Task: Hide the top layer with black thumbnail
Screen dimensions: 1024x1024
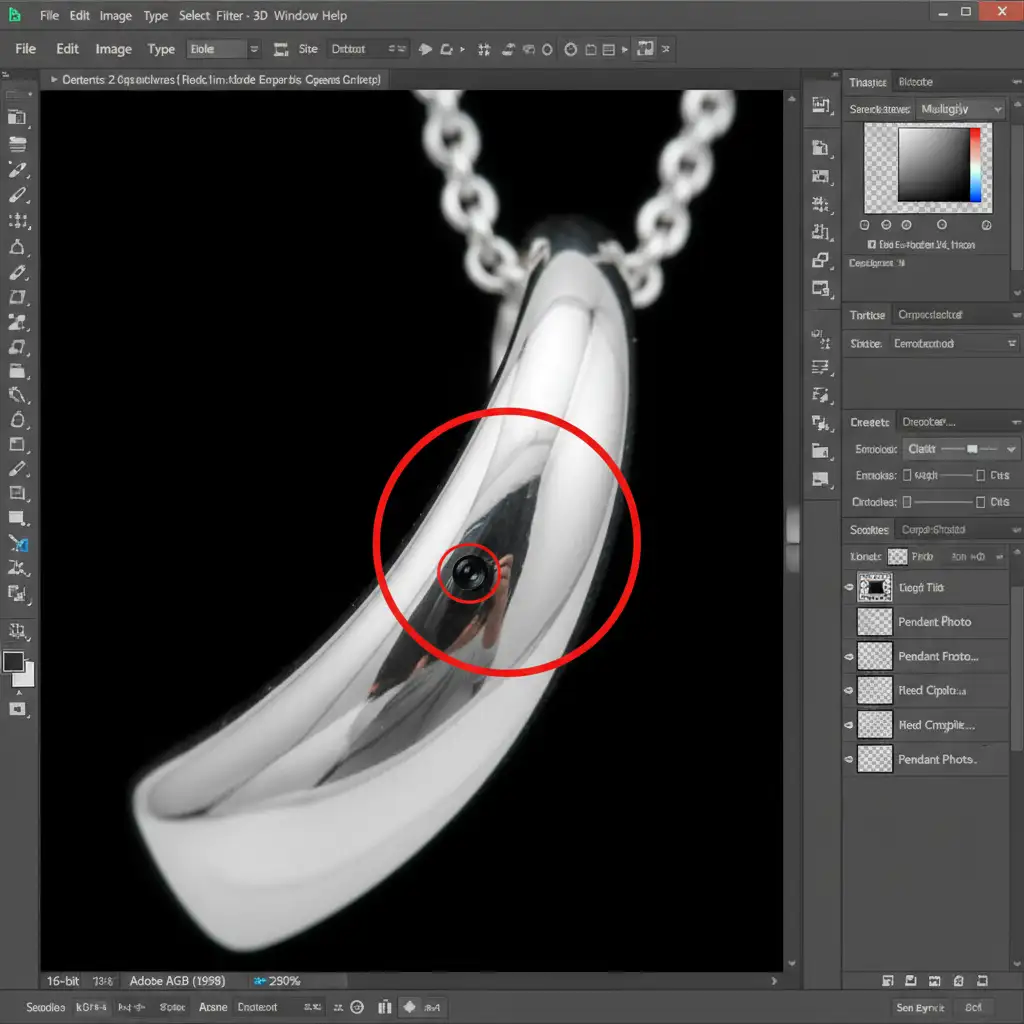Action: pyautogui.click(x=850, y=588)
